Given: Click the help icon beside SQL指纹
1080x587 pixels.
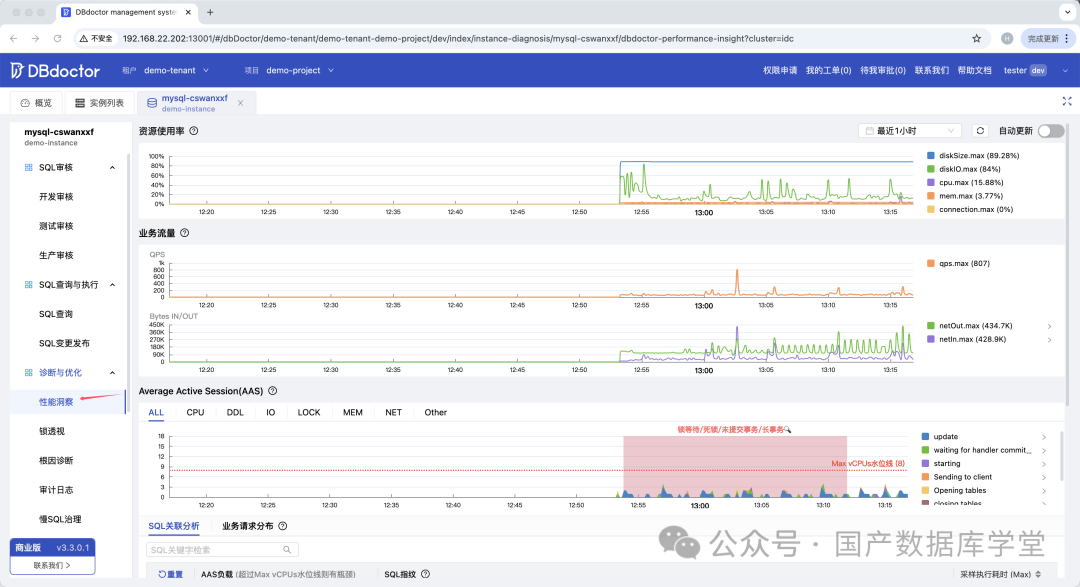Looking at the screenshot, I should (426, 574).
